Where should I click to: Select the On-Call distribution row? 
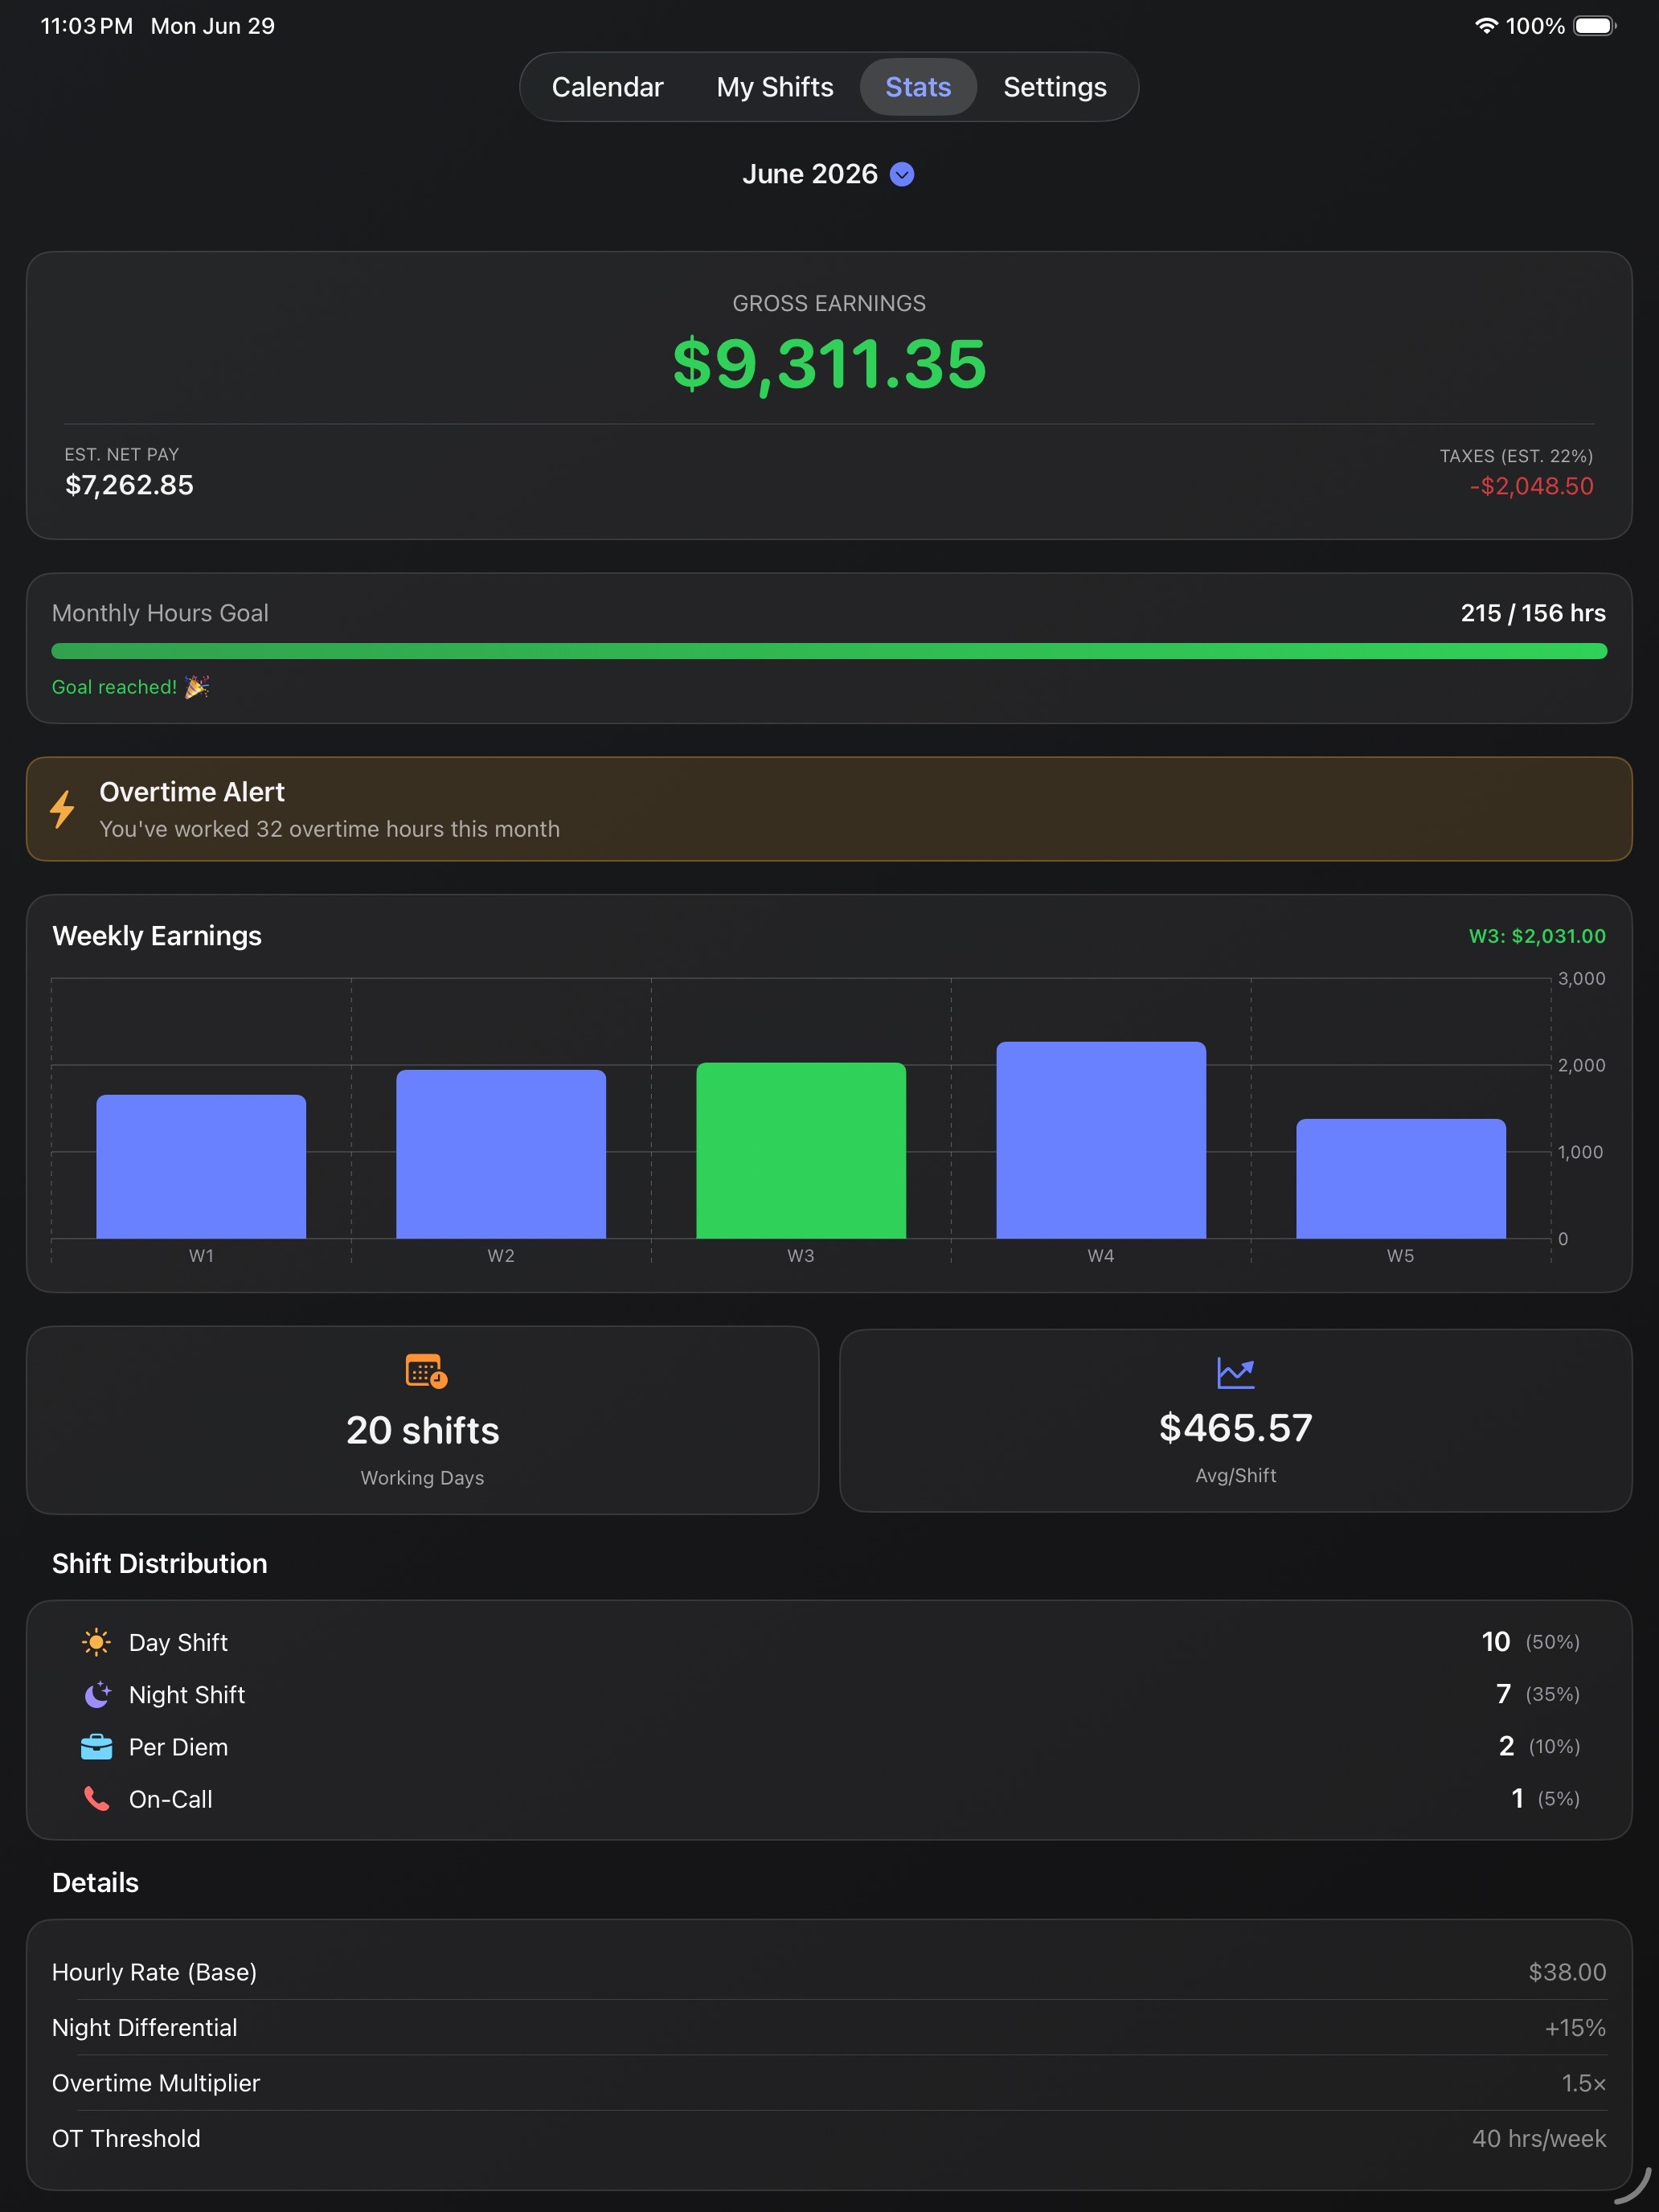pos(829,1798)
